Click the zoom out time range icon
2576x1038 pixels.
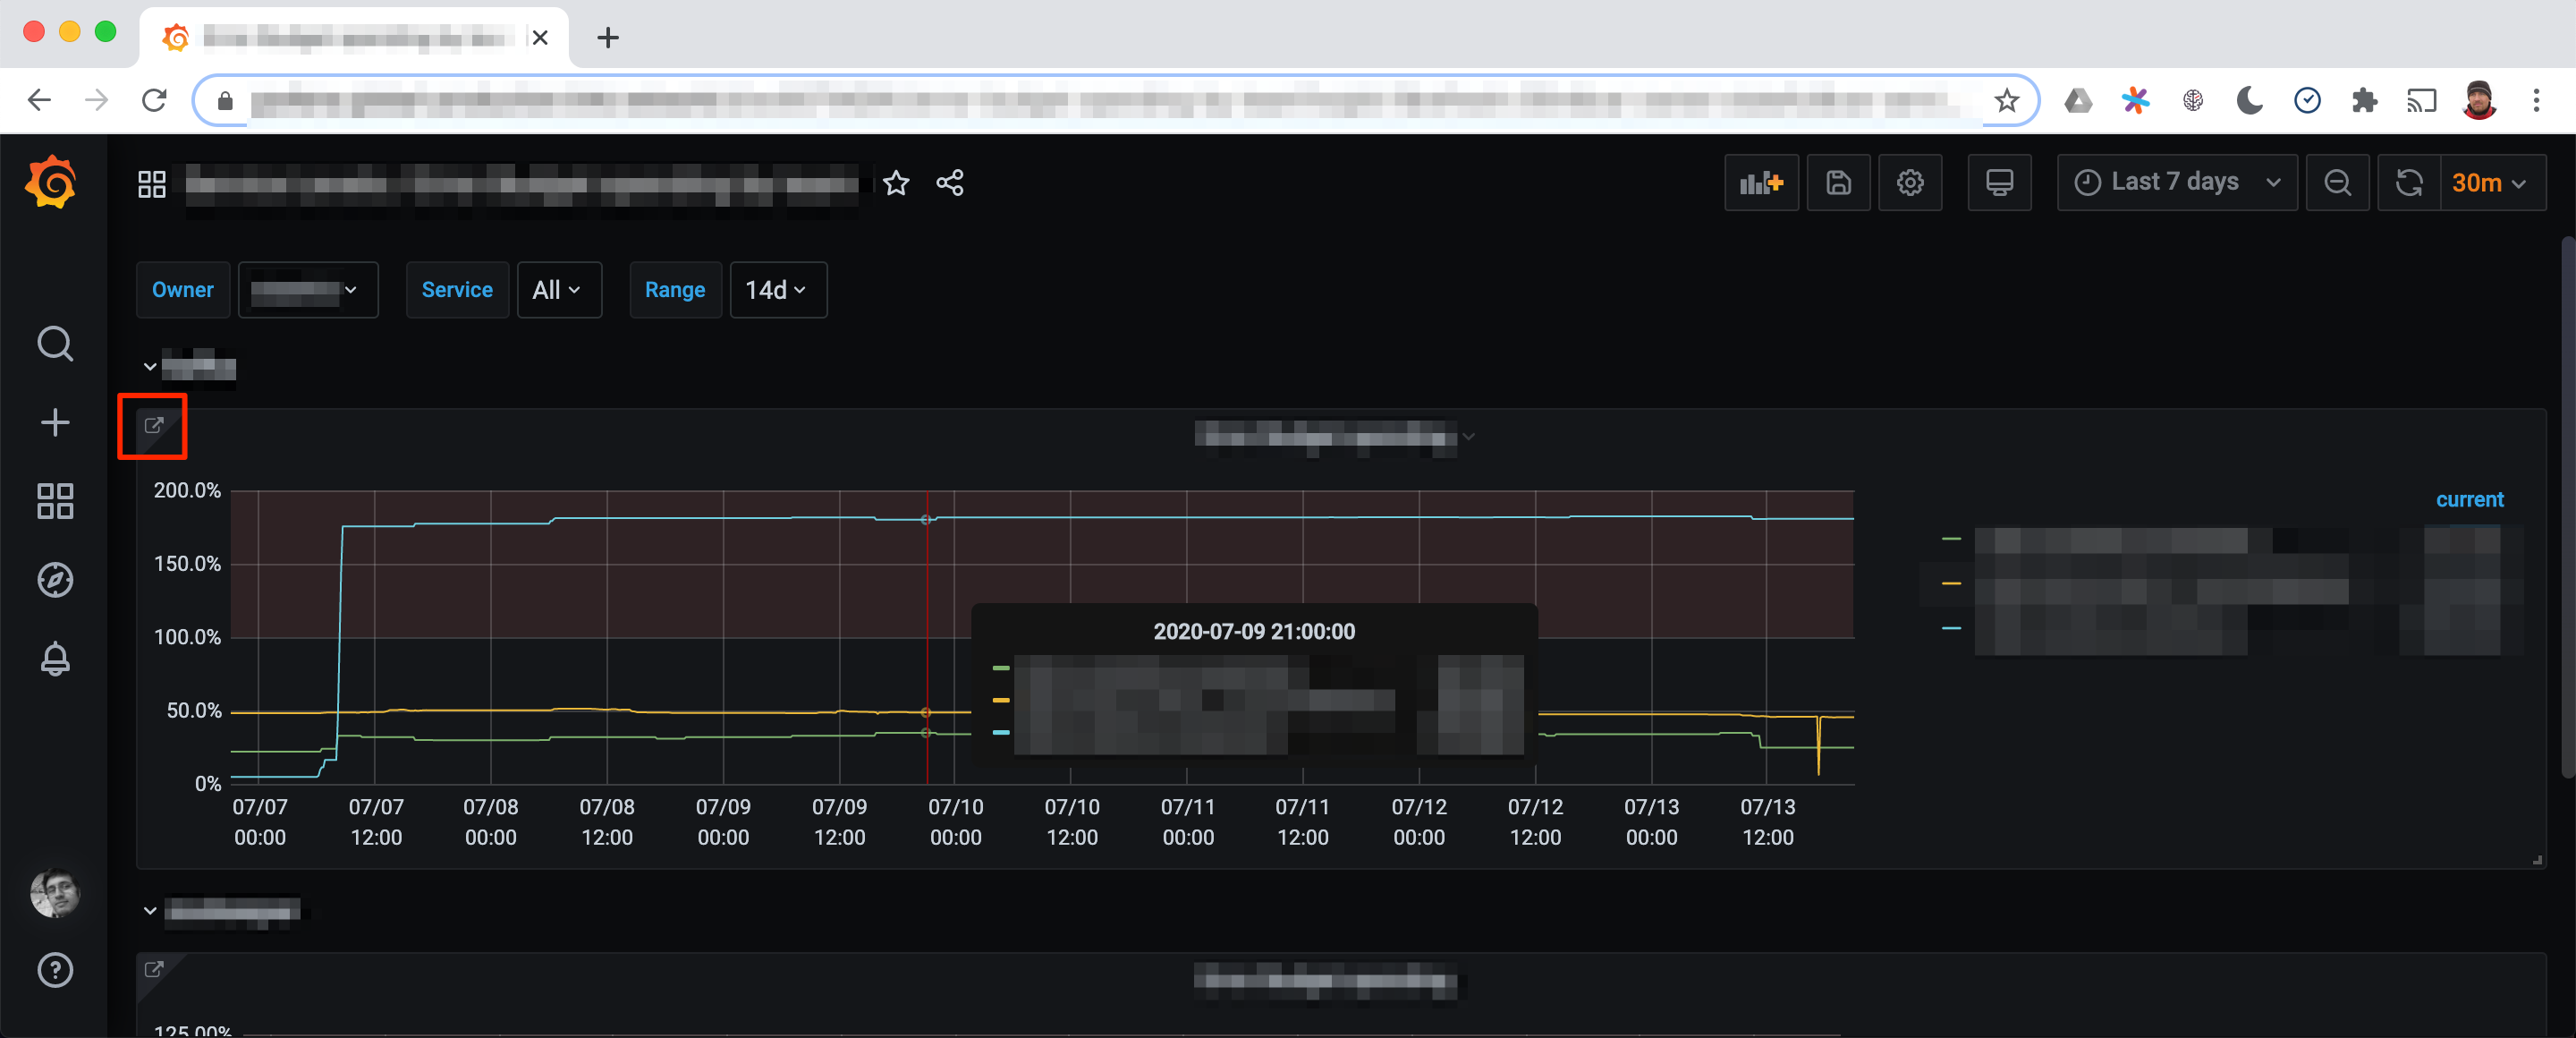[2336, 183]
